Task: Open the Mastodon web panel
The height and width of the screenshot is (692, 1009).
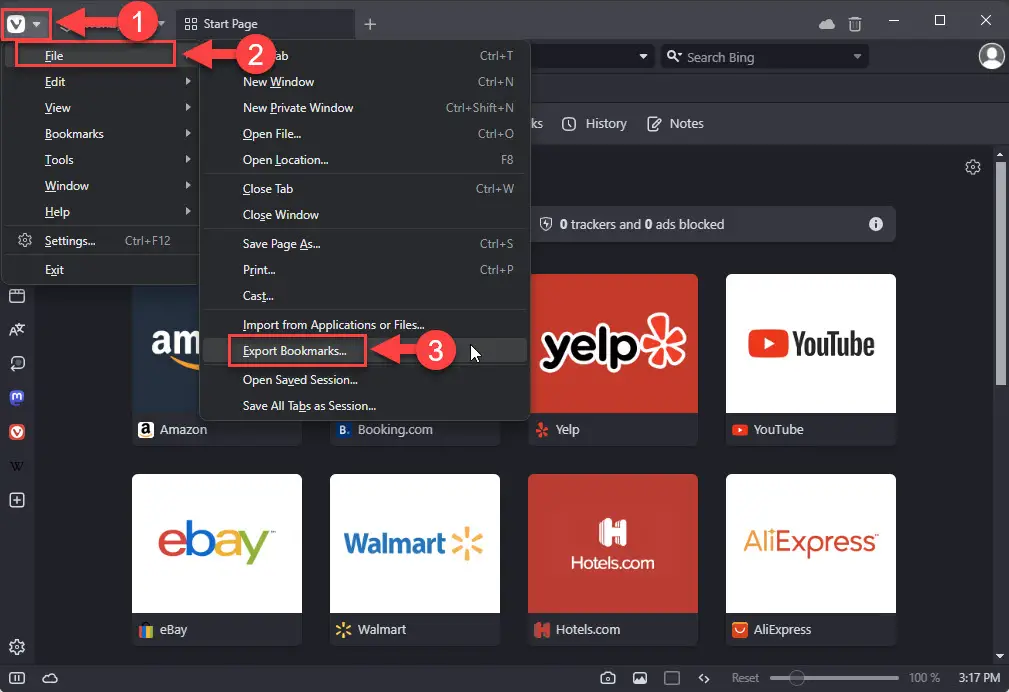Action: point(17,398)
